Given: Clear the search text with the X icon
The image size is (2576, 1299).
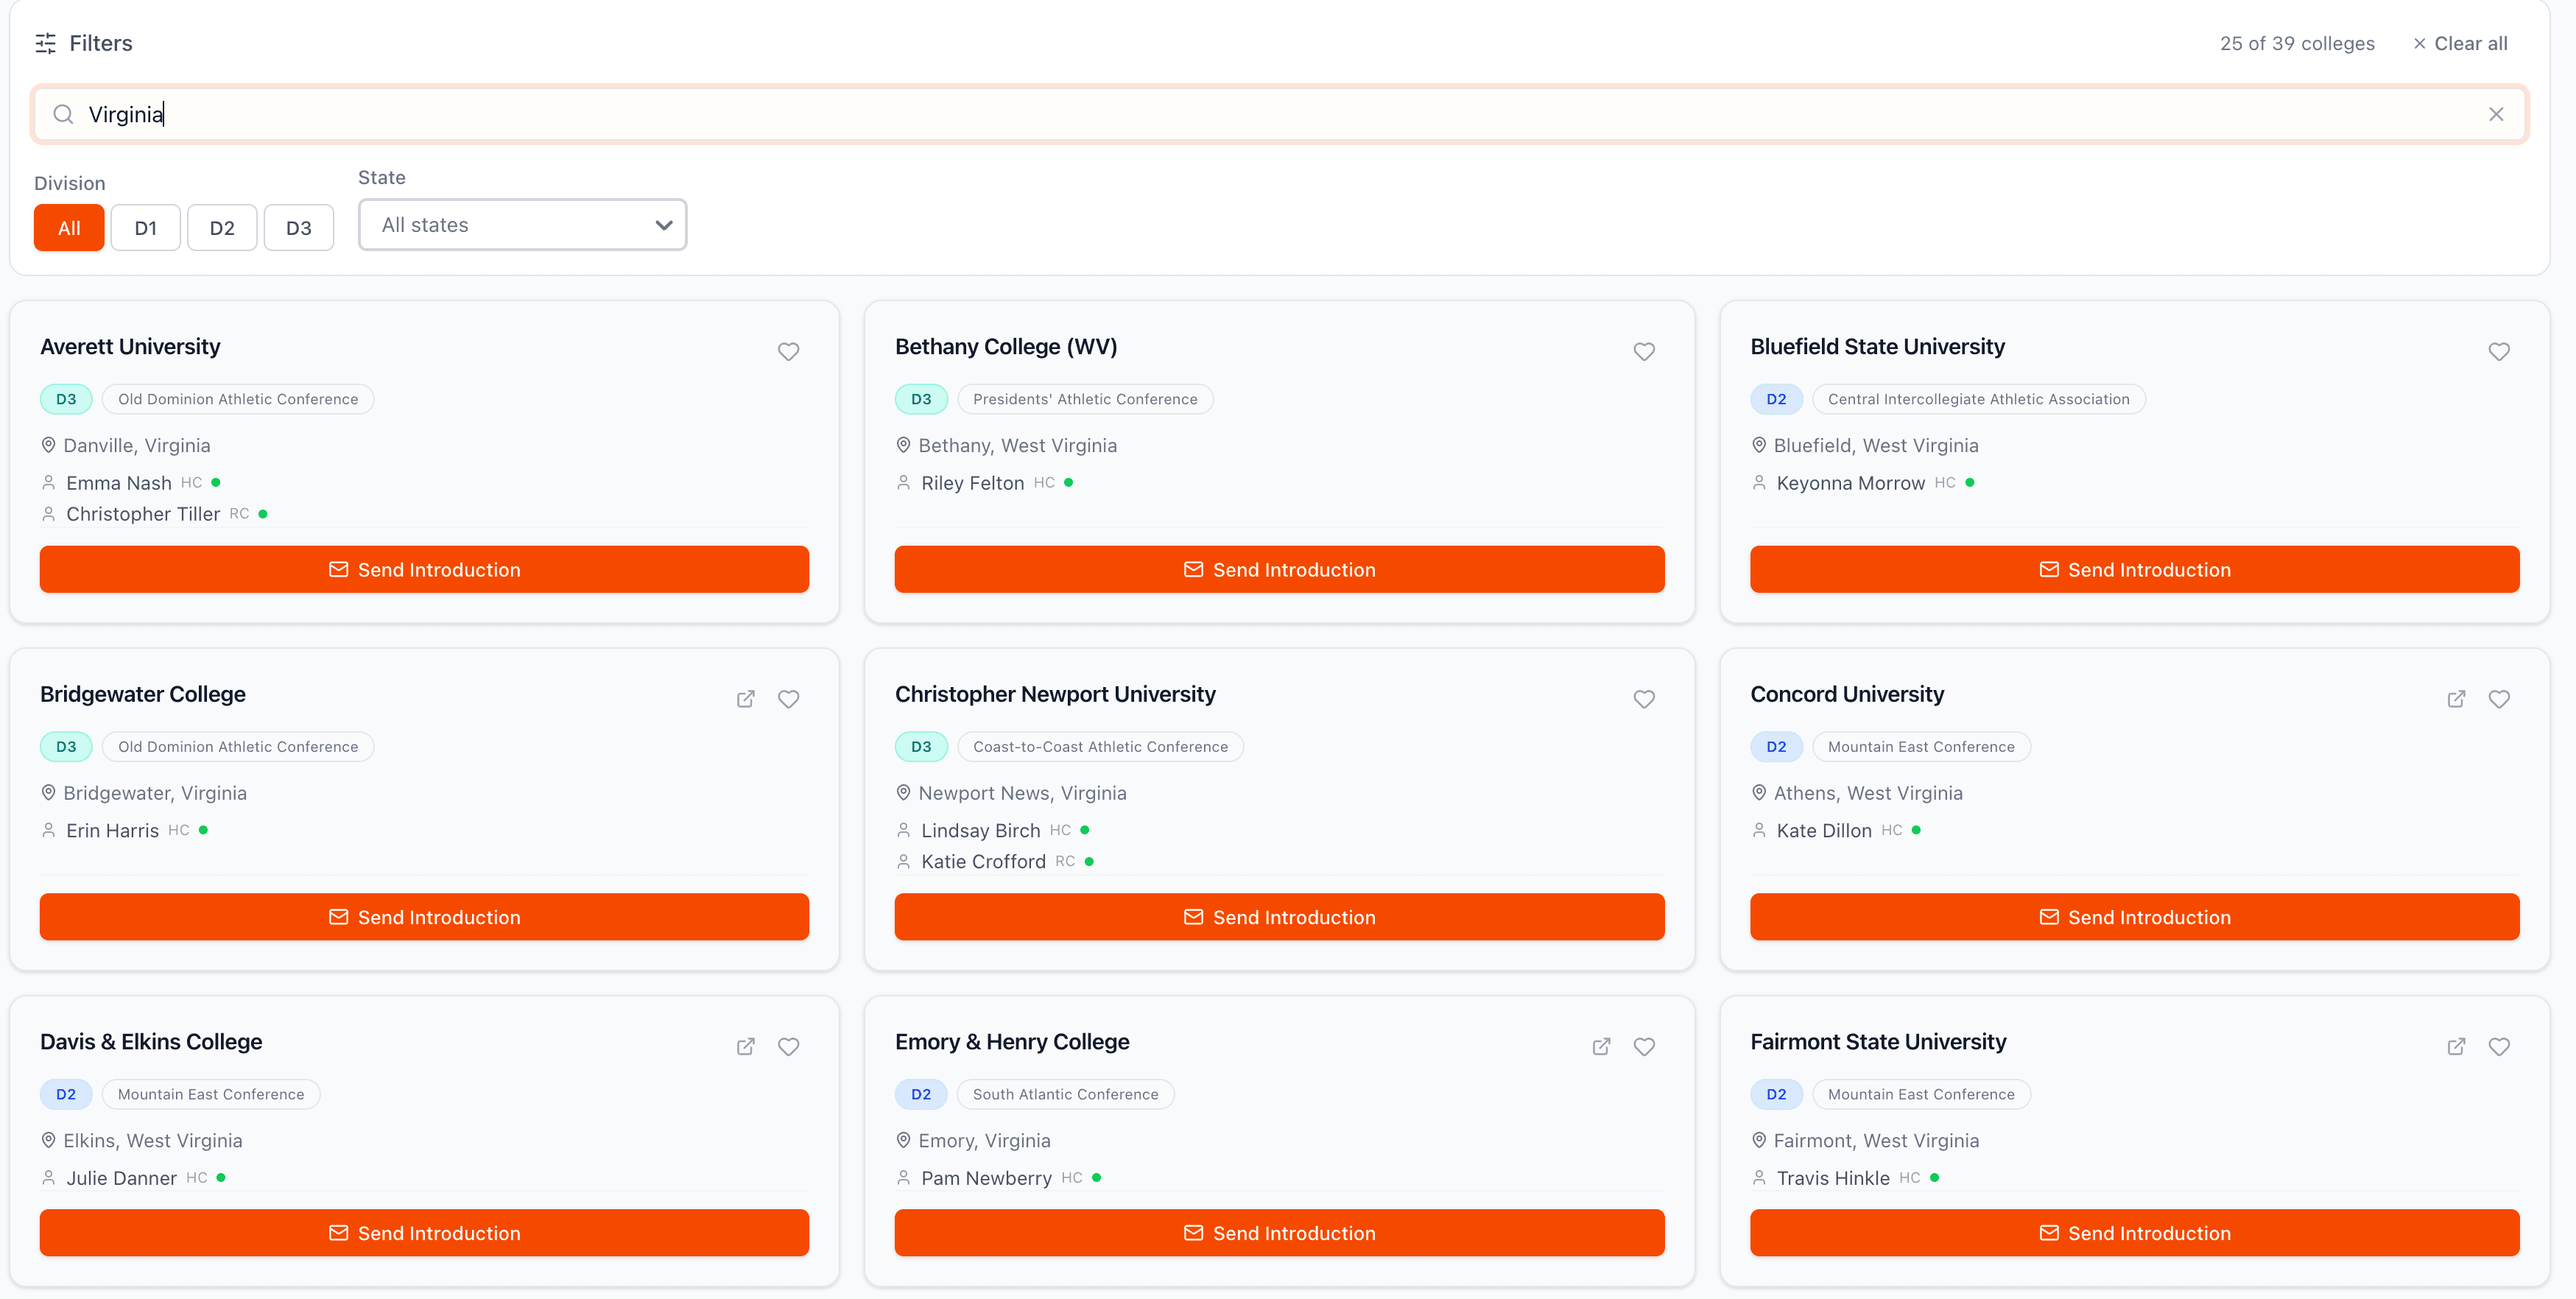Looking at the screenshot, I should (2496, 114).
